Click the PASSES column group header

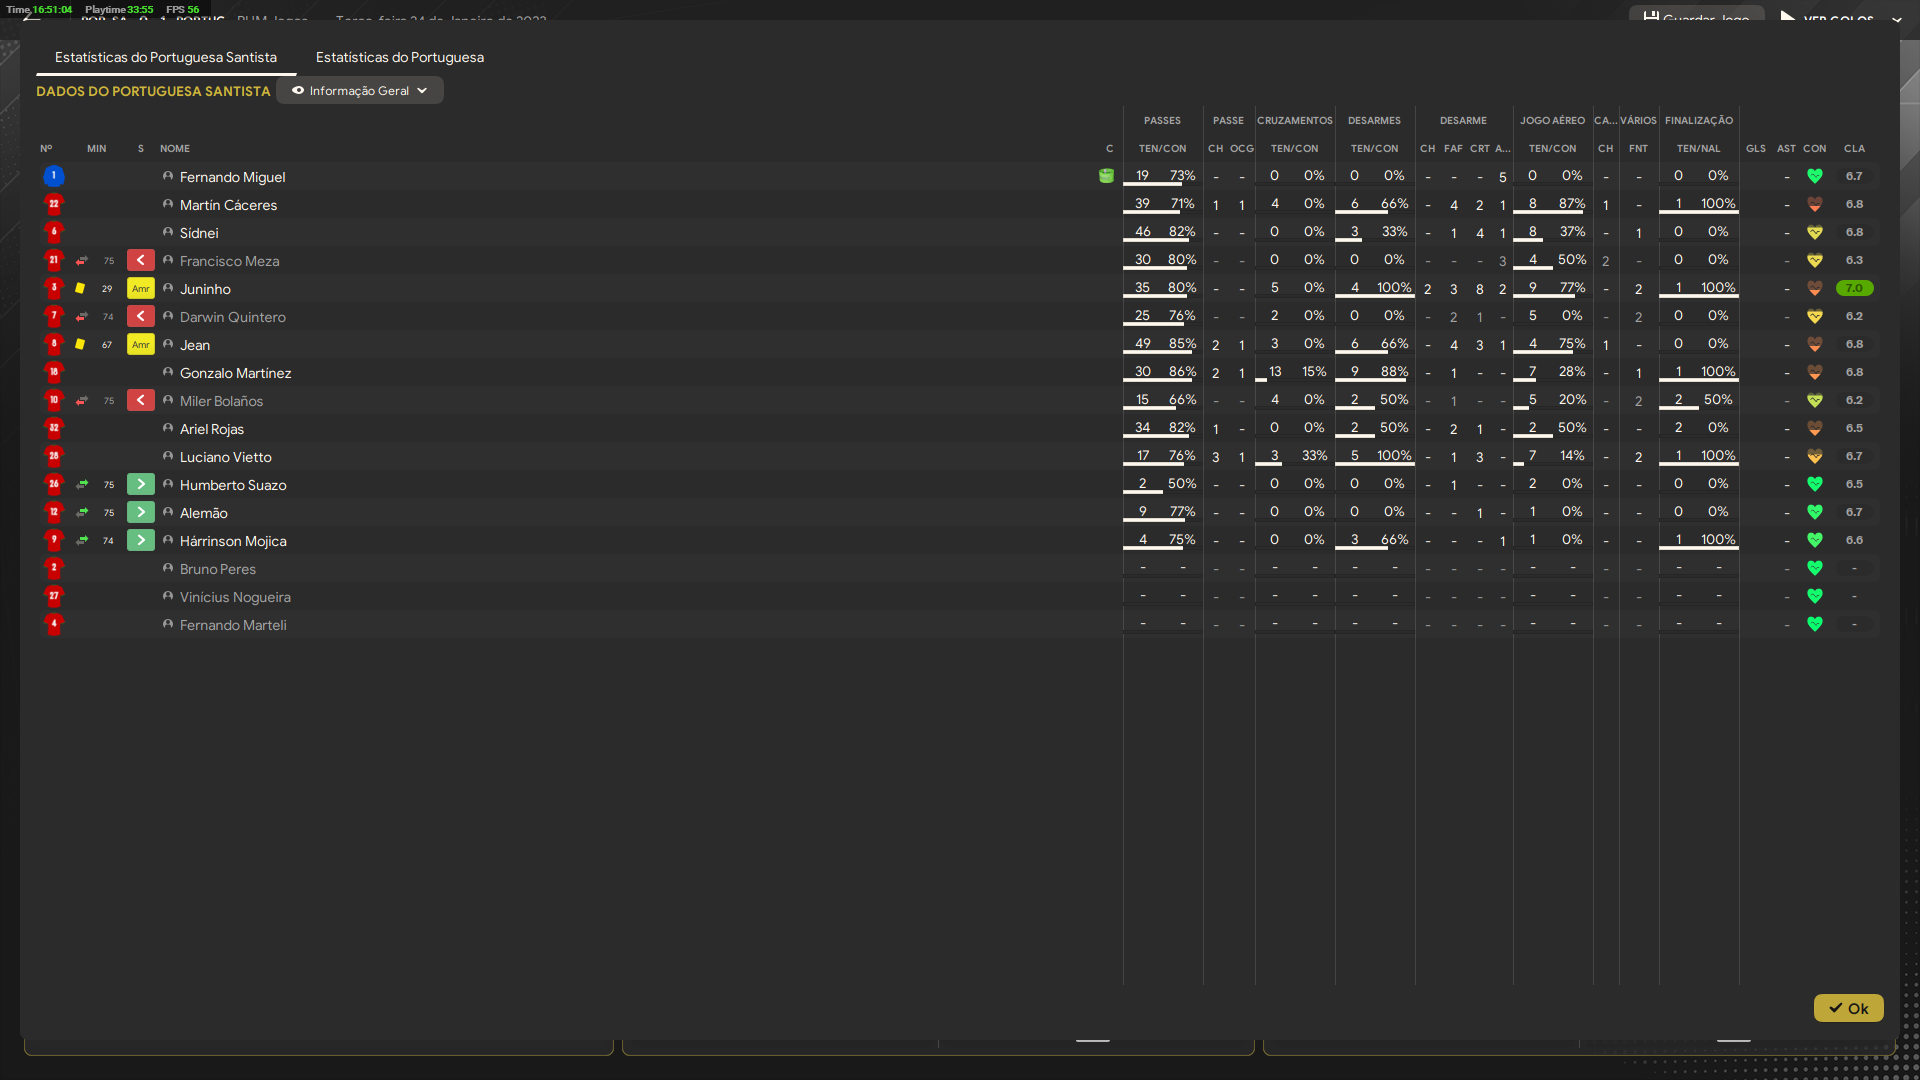coord(1162,120)
